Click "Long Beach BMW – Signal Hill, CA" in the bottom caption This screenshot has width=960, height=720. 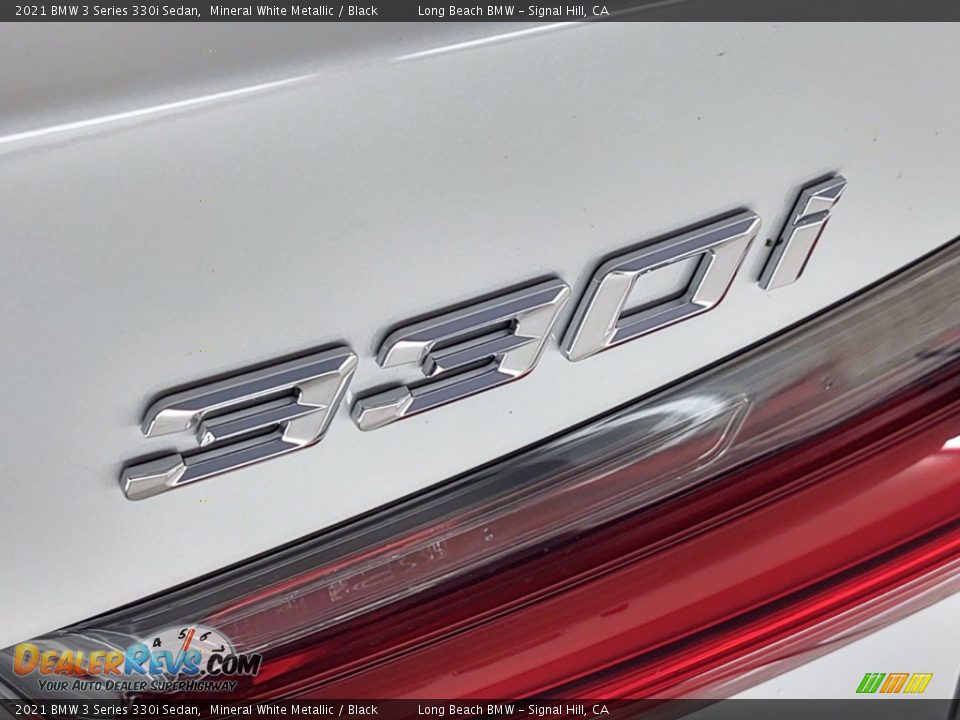coord(513,710)
